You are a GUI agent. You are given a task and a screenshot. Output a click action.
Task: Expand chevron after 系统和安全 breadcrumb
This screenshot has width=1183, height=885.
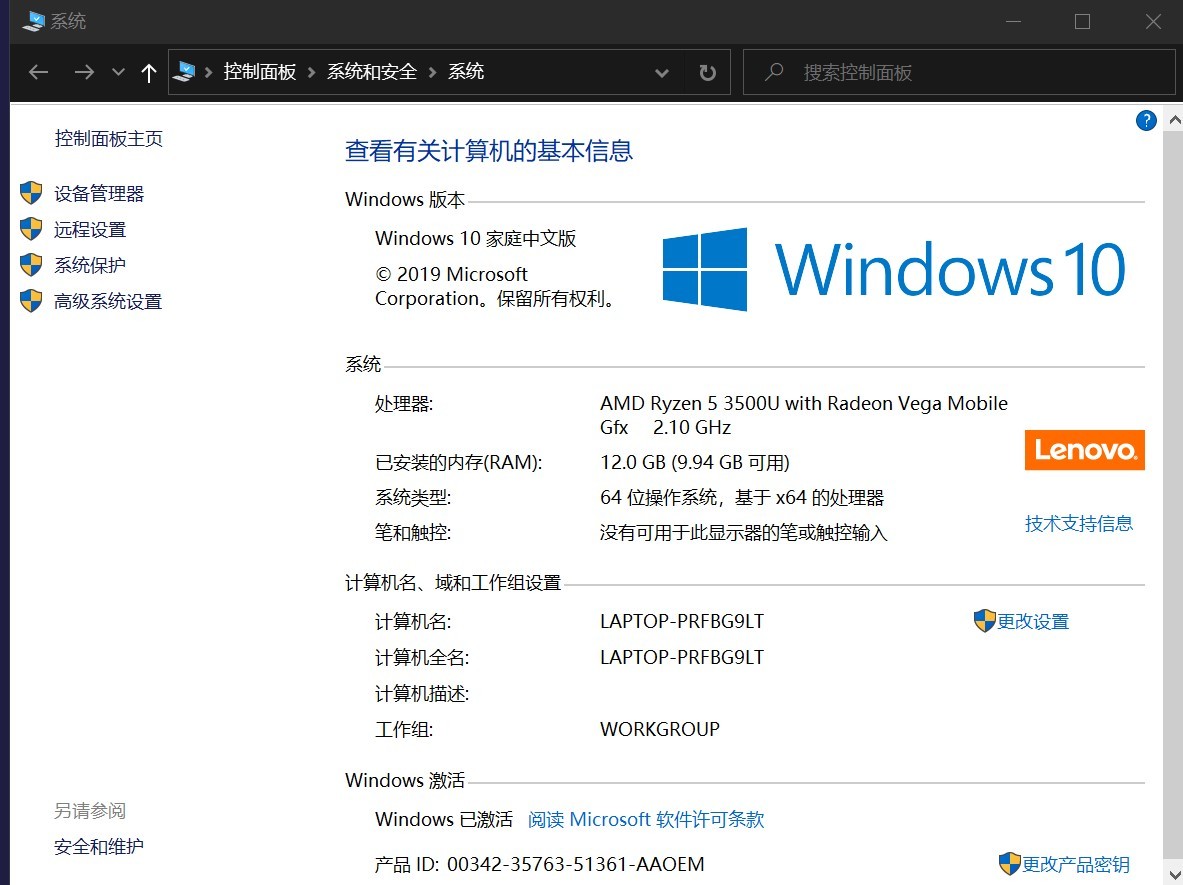point(432,72)
